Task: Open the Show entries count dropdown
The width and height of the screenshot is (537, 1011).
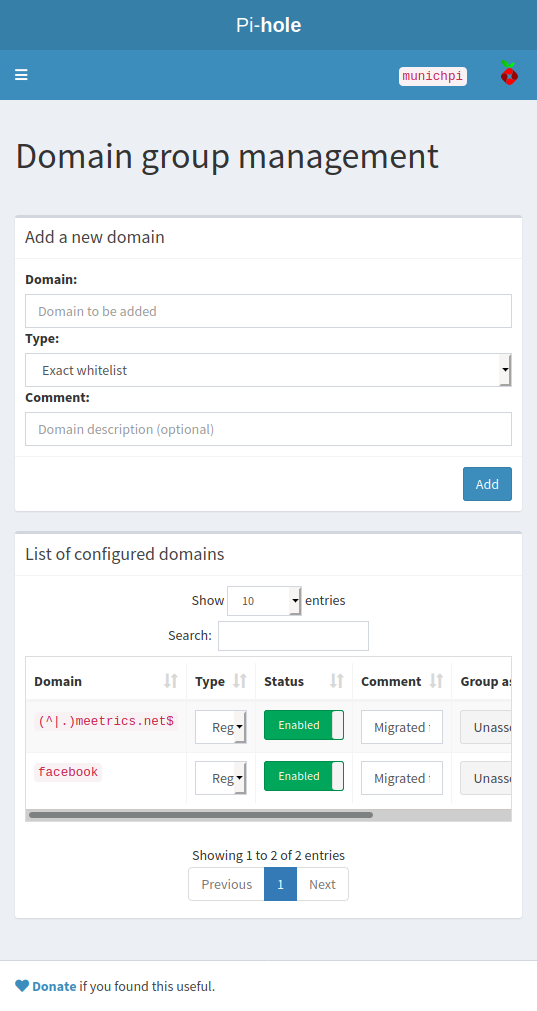Action: click(x=264, y=600)
